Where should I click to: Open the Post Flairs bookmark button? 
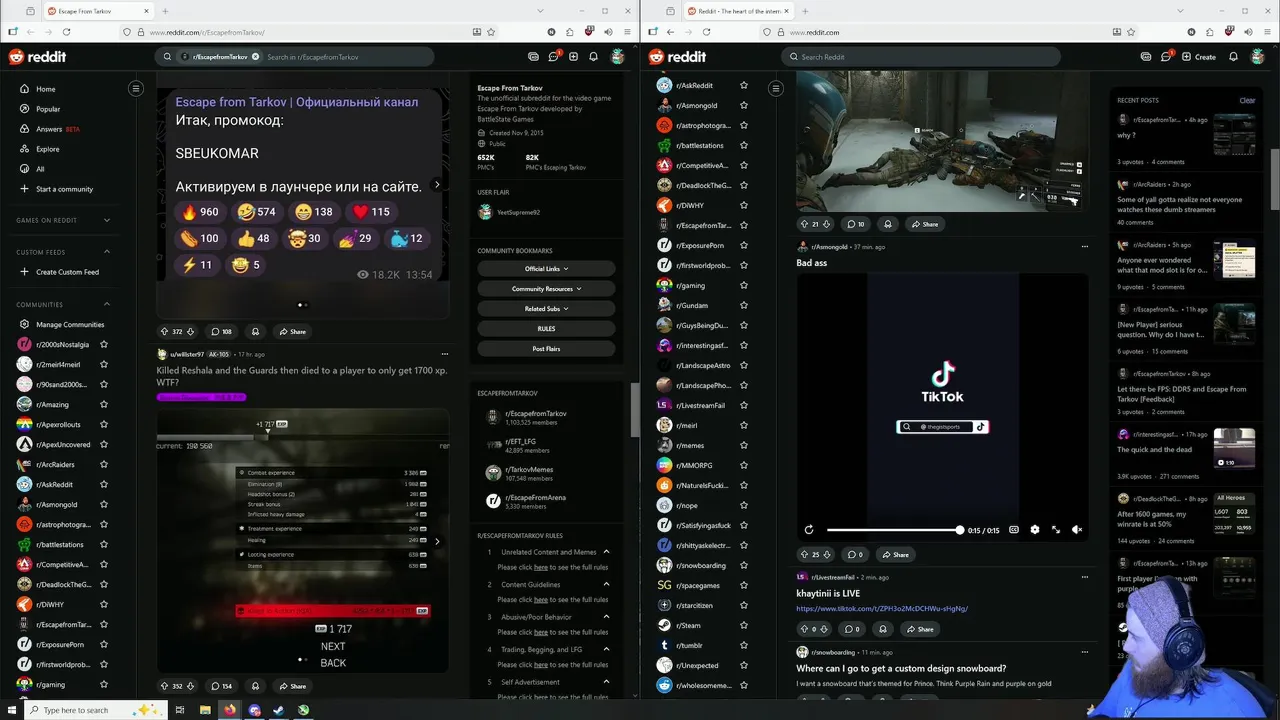(x=546, y=349)
